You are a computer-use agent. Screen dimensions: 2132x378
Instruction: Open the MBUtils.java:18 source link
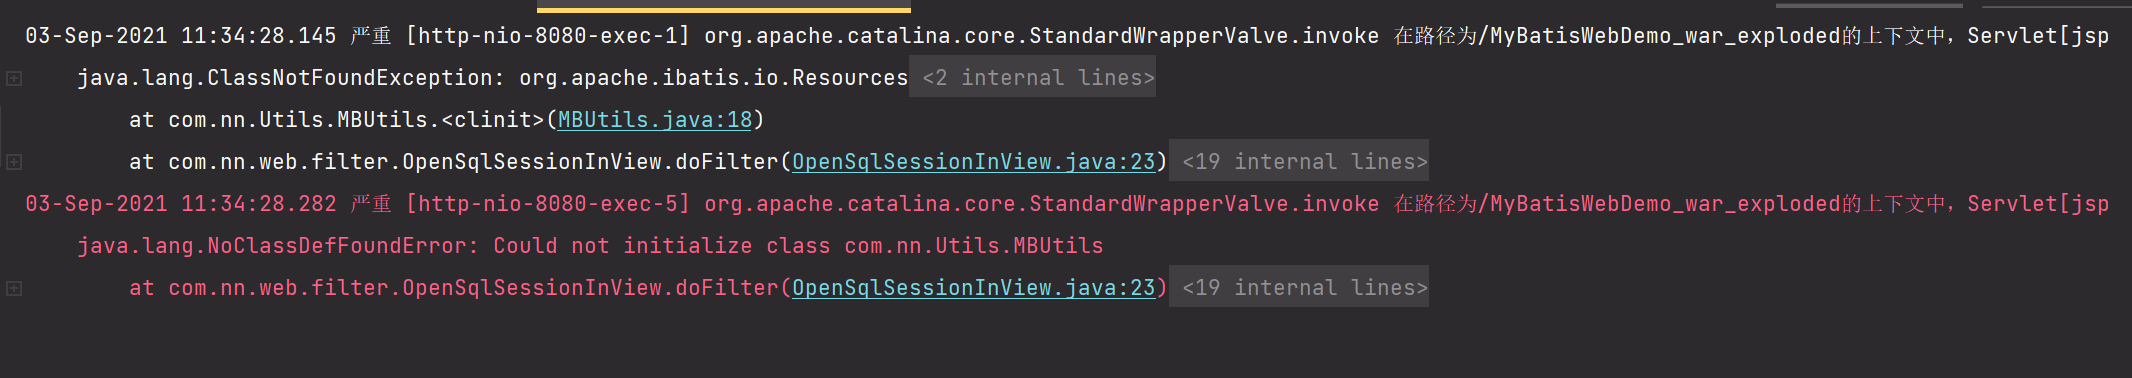(655, 120)
